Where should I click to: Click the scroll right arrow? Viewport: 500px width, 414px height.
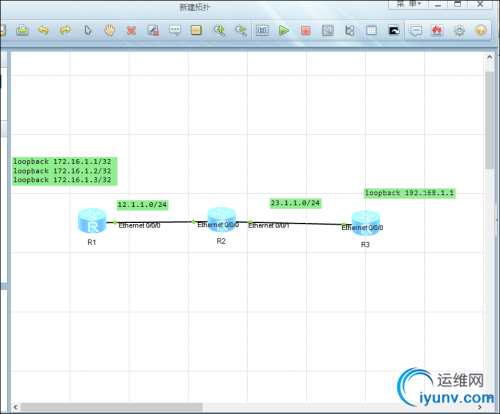pyautogui.click(x=480, y=407)
